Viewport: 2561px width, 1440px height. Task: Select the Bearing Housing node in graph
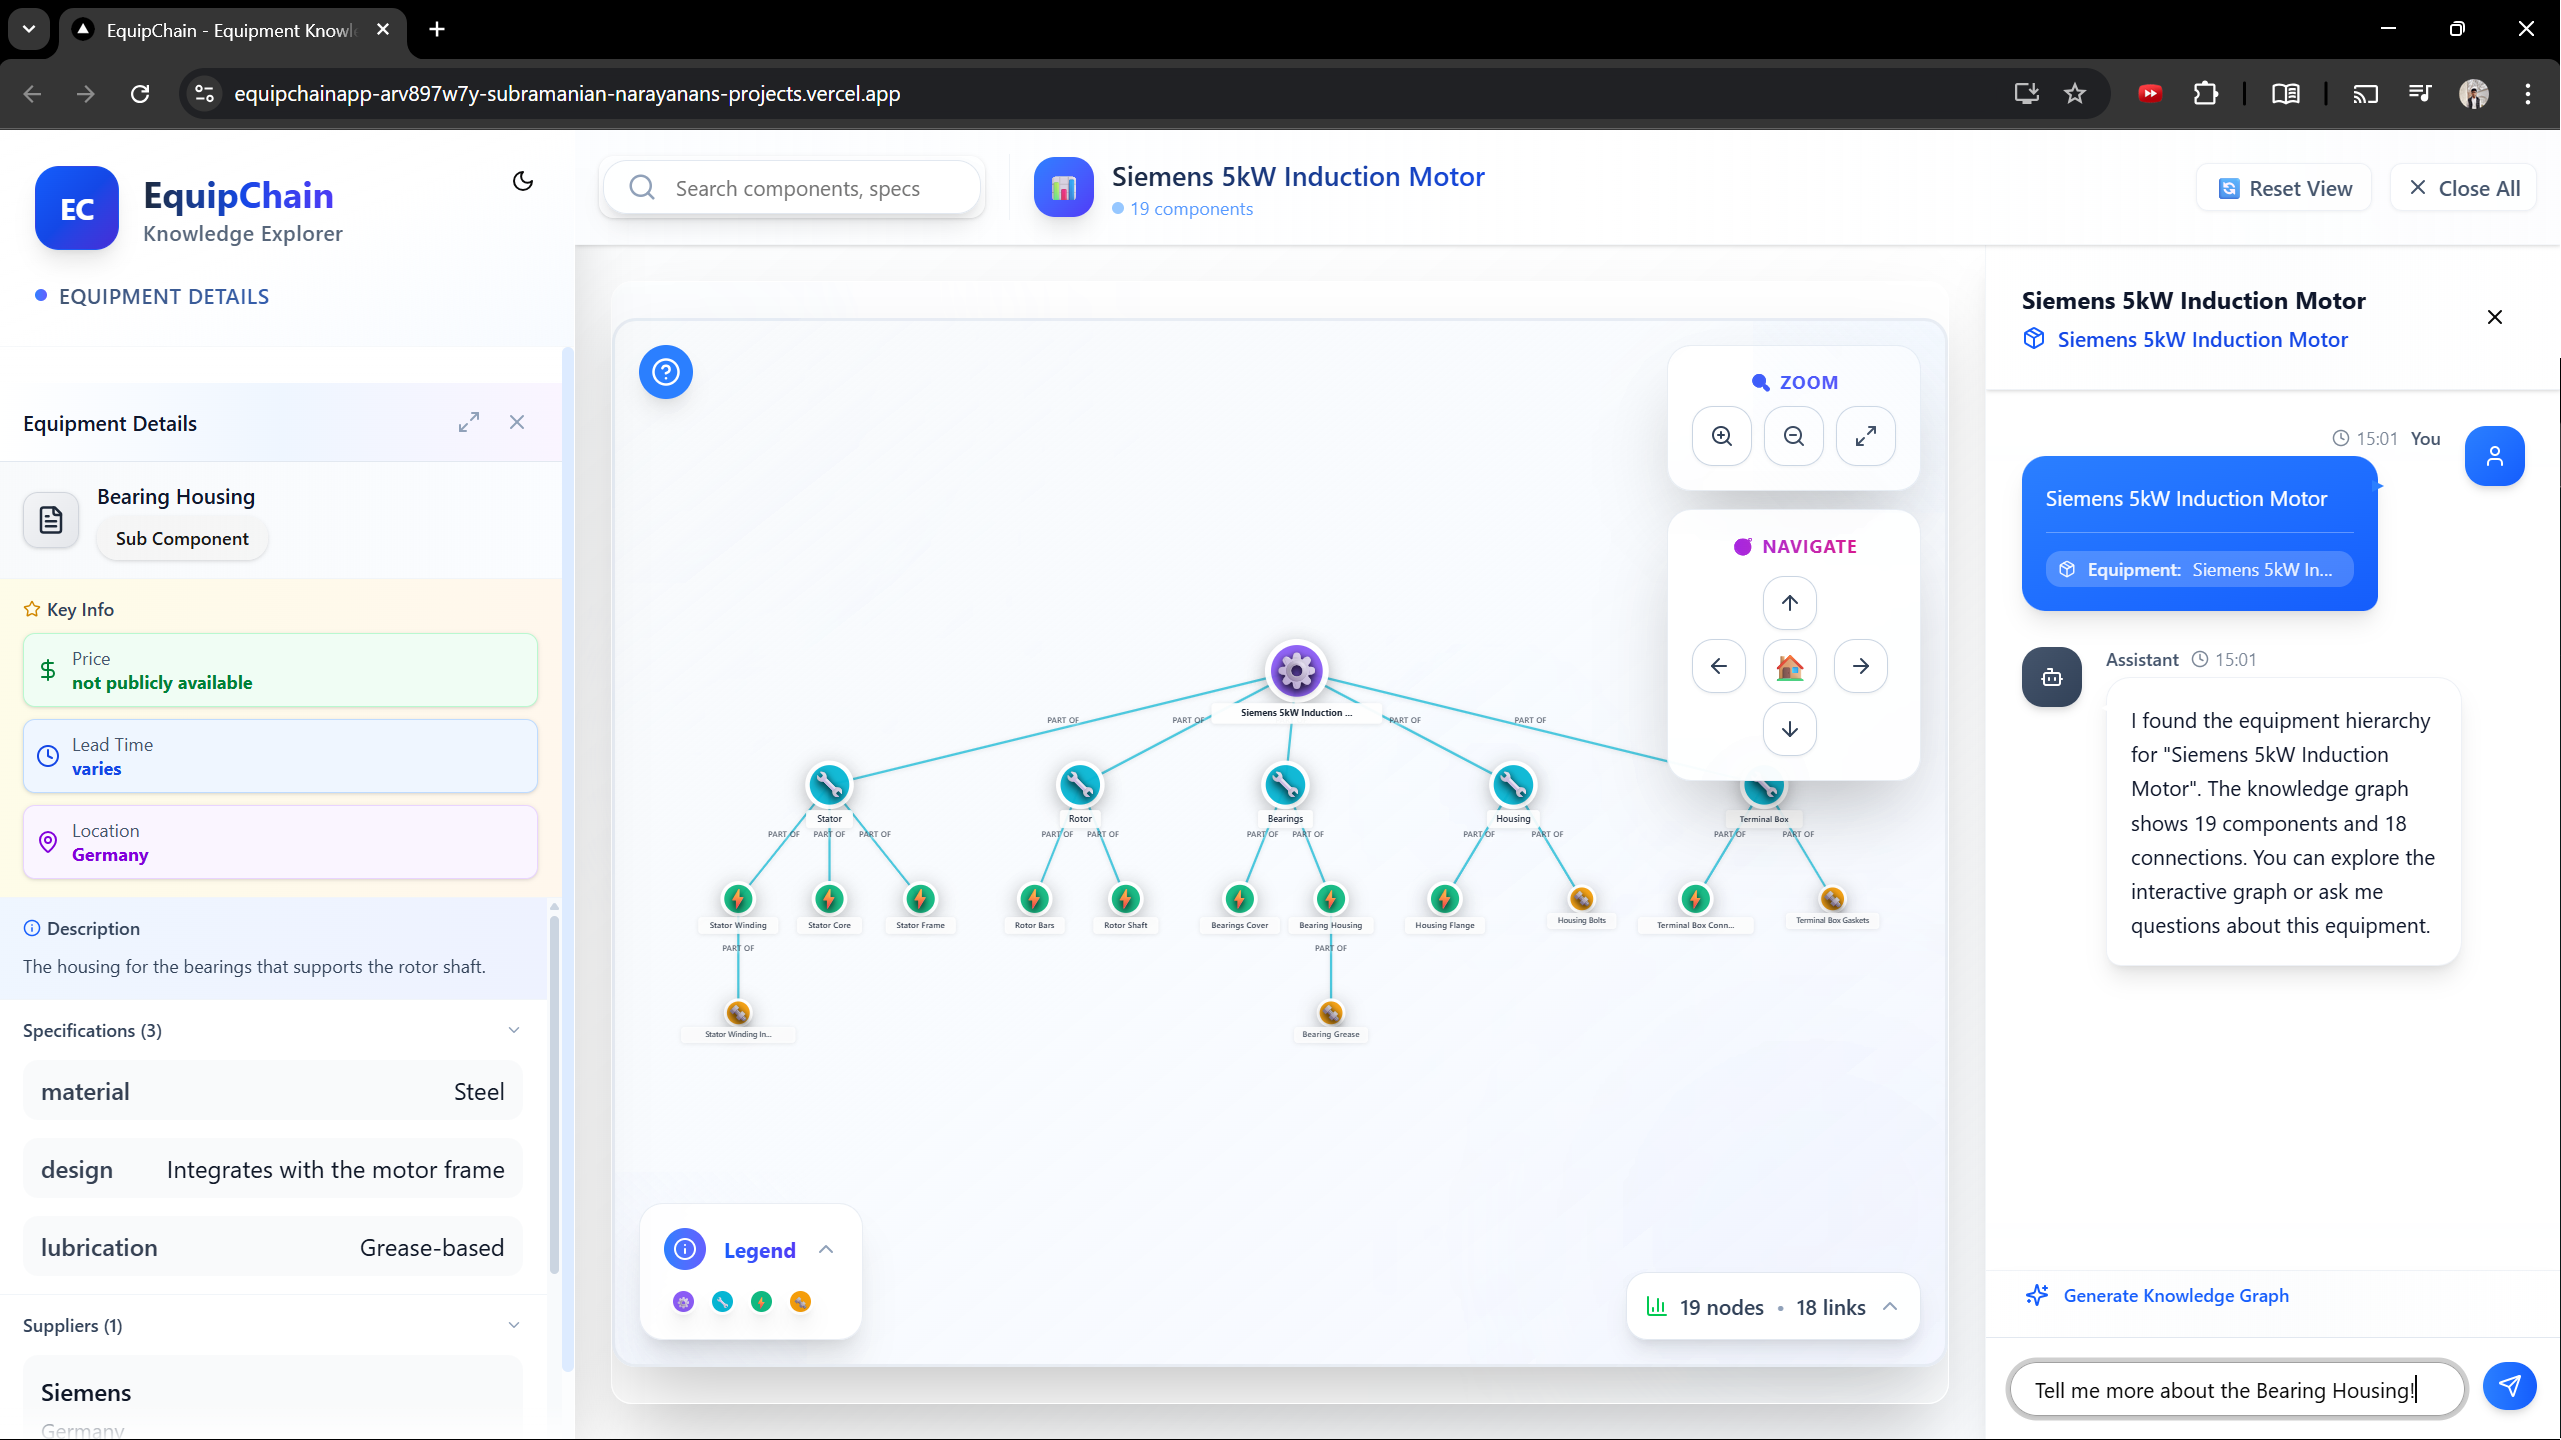tap(1330, 899)
